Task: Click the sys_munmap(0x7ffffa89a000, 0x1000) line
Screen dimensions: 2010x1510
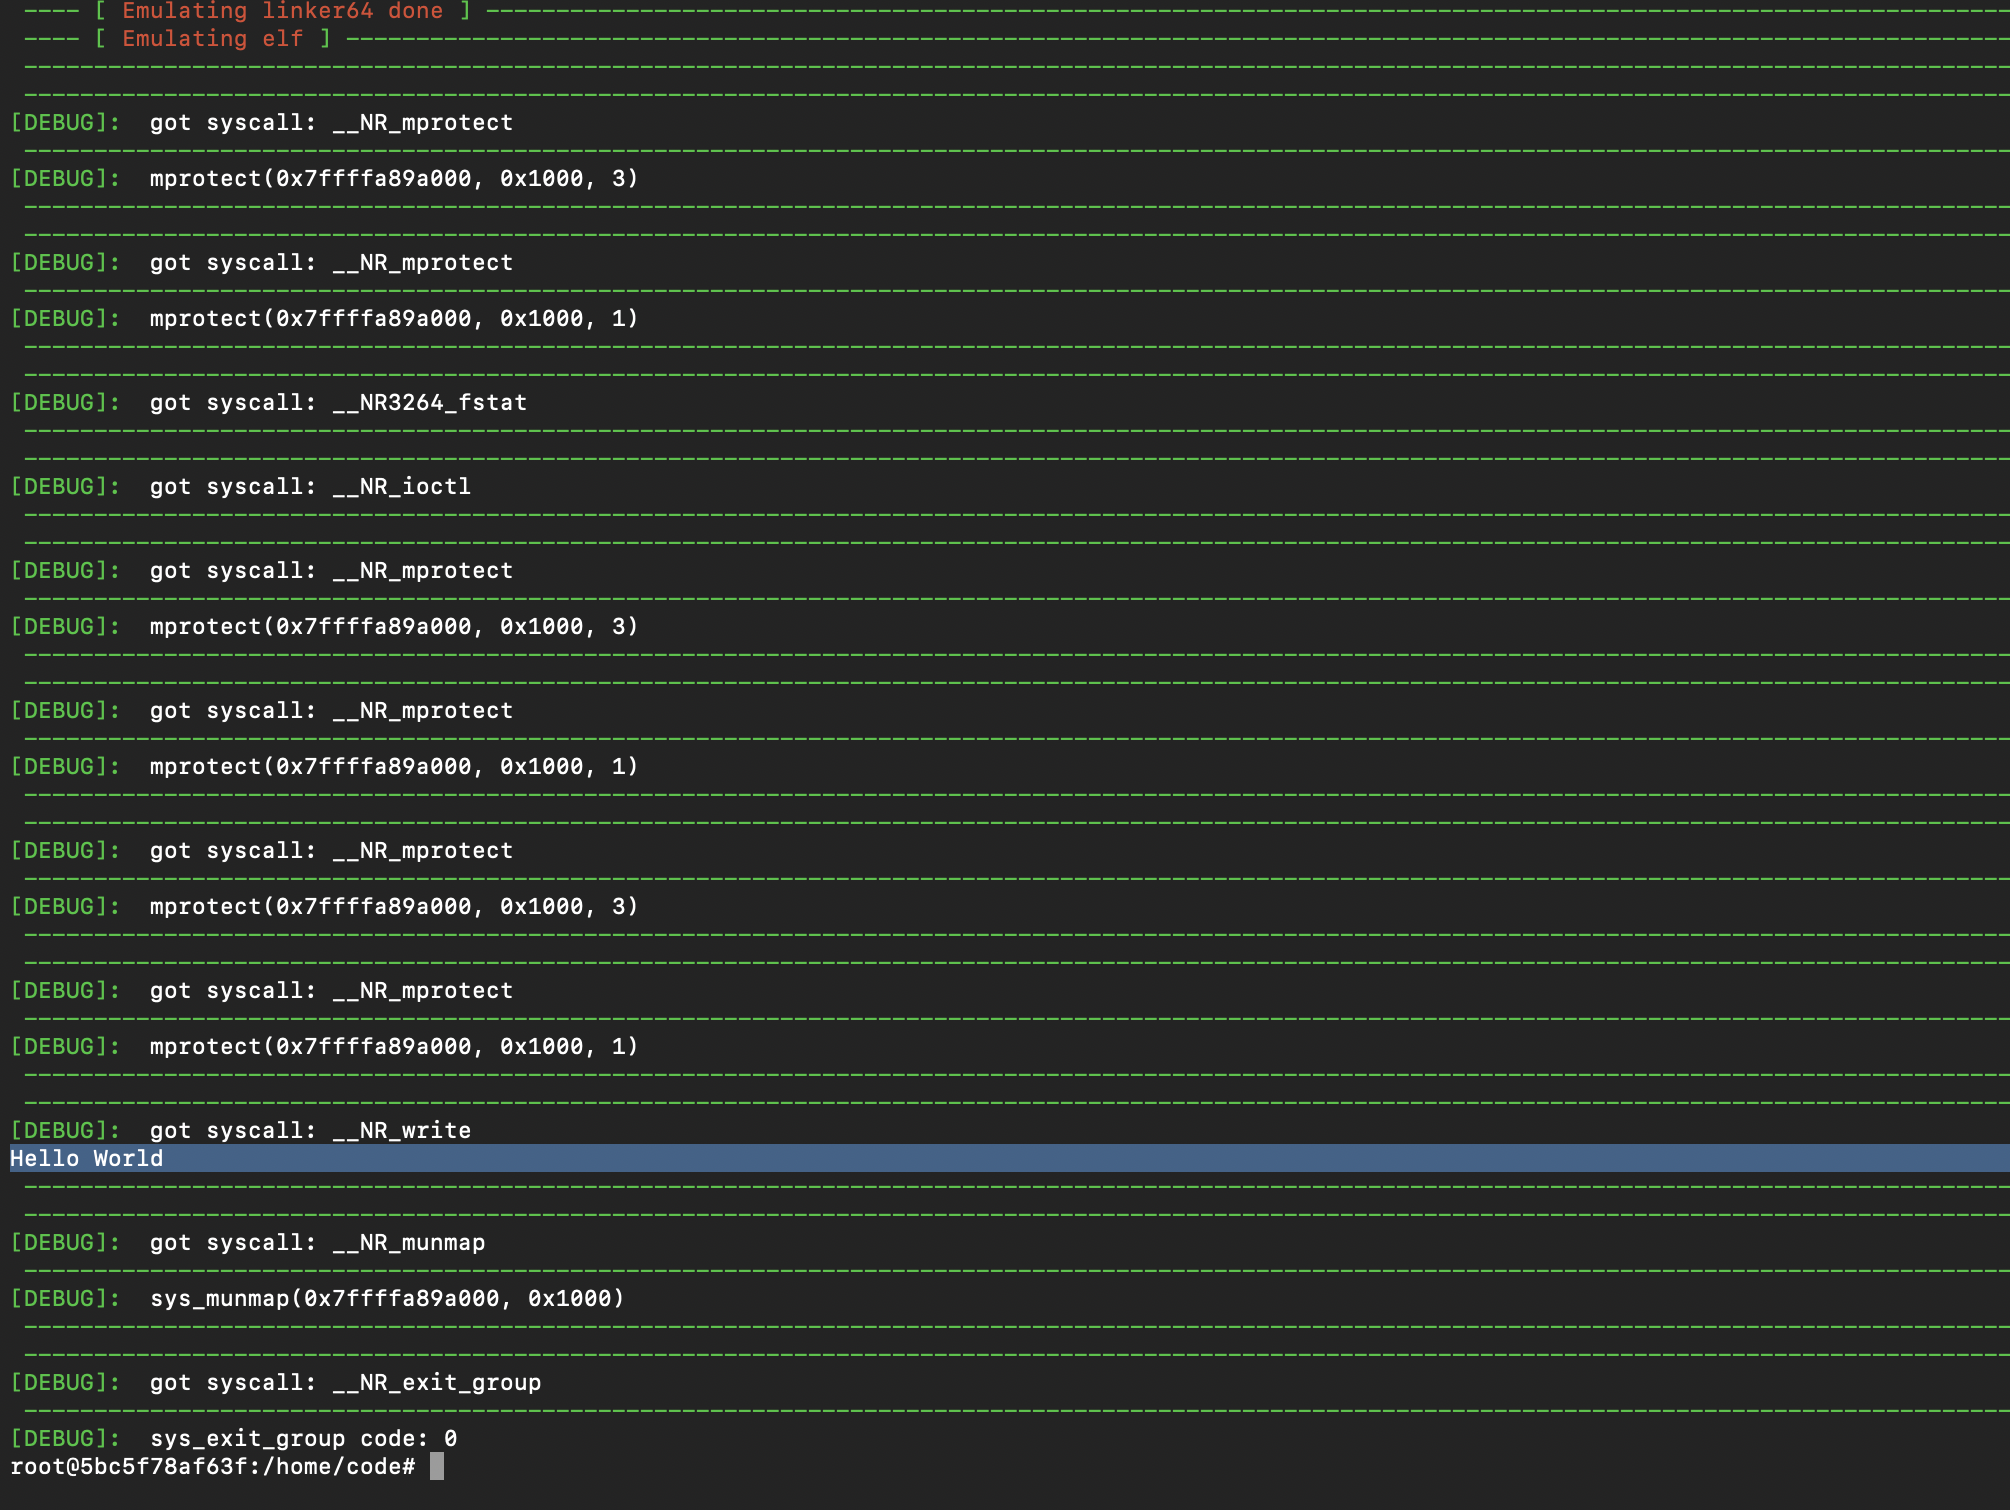Action: pos(387,1298)
